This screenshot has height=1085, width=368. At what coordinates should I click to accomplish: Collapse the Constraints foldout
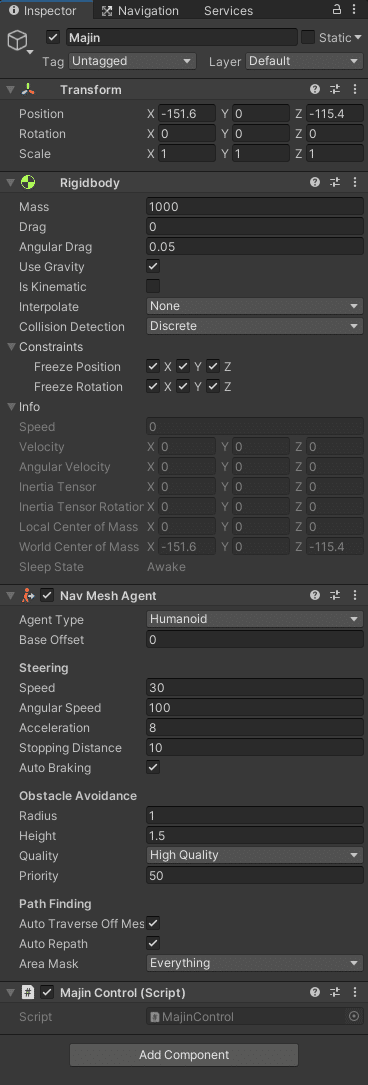12,347
